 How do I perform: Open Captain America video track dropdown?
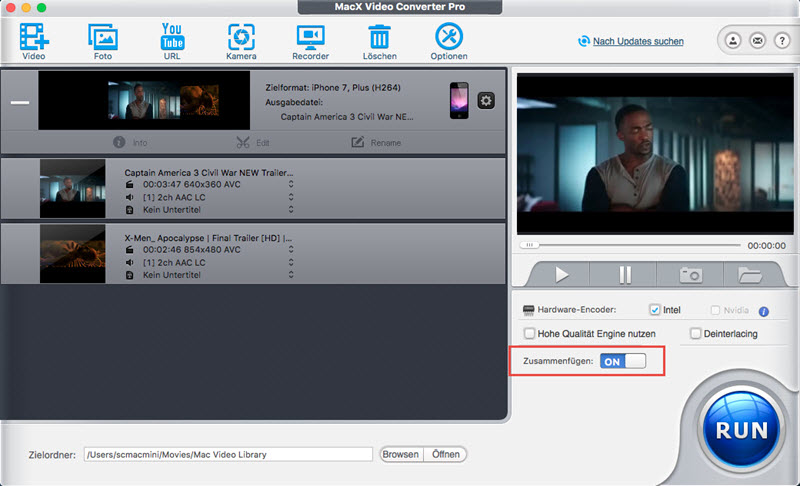pyautogui.click(x=291, y=184)
